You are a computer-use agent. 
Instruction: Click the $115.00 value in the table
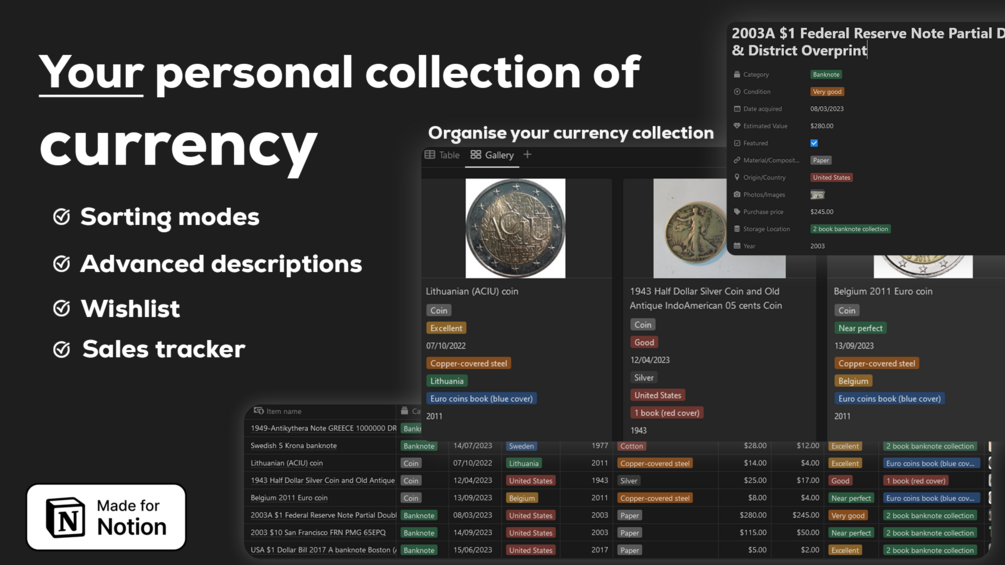click(753, 532)
